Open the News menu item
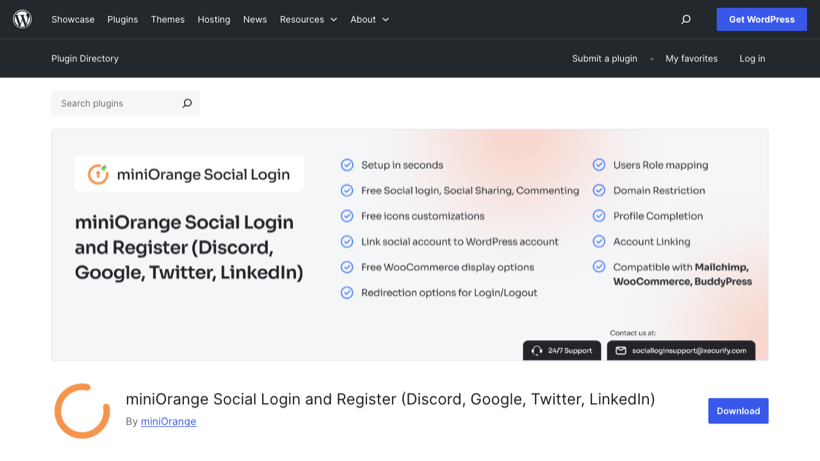This screenshot has width=820, height=461. (x=255, y=19)
